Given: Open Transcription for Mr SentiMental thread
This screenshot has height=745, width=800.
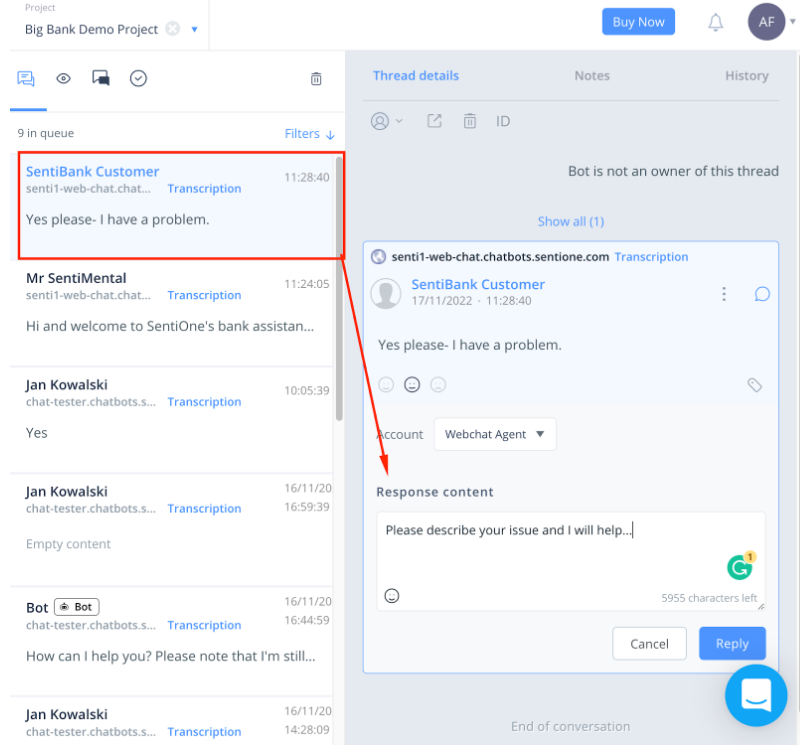Looking at the screenshot, I should tap(204, 295).
